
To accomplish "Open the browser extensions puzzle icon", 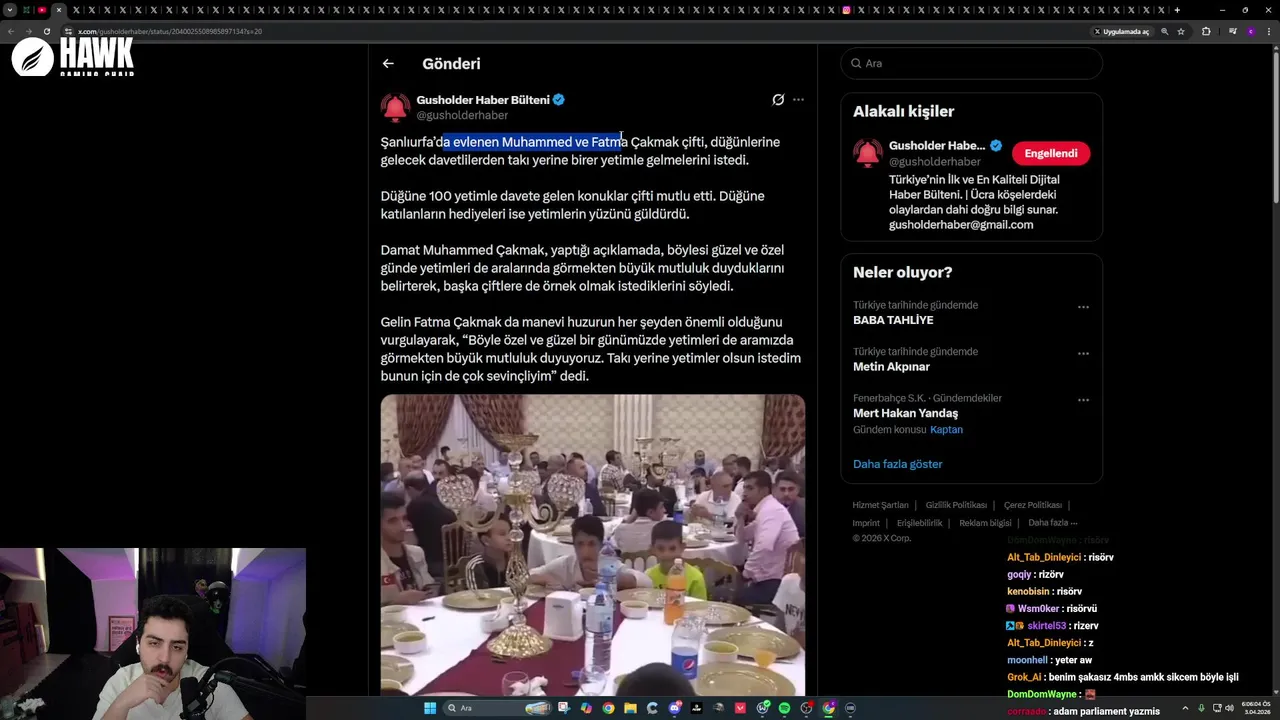I will 1206,31.
